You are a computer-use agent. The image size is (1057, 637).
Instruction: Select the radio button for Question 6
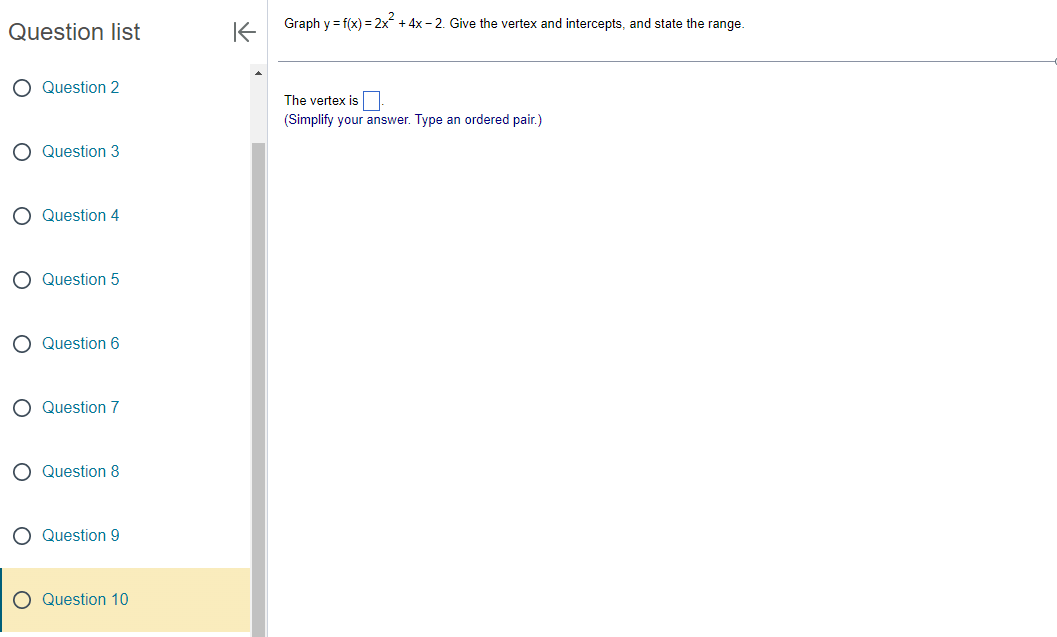point(21,343)
